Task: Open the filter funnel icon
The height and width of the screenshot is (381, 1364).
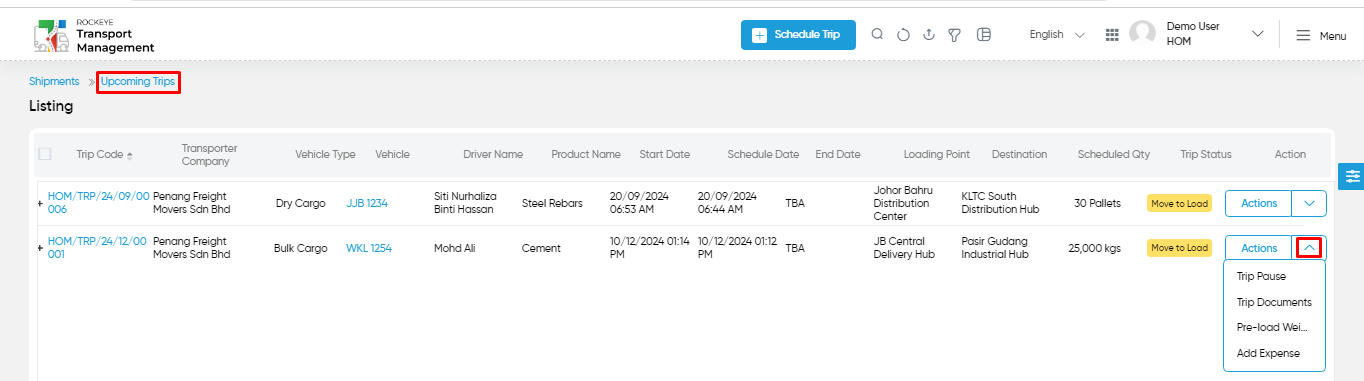Action: (x=955, y=35)
